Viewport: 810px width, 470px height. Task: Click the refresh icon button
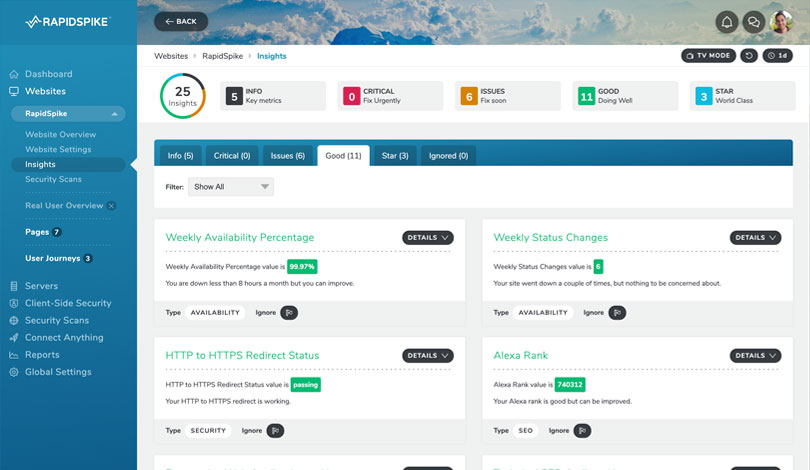(x=749, y=56)
